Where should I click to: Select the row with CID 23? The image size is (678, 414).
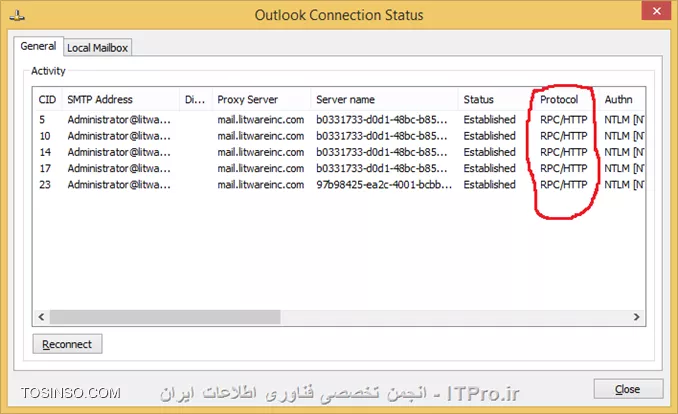[x=339, y=185]
